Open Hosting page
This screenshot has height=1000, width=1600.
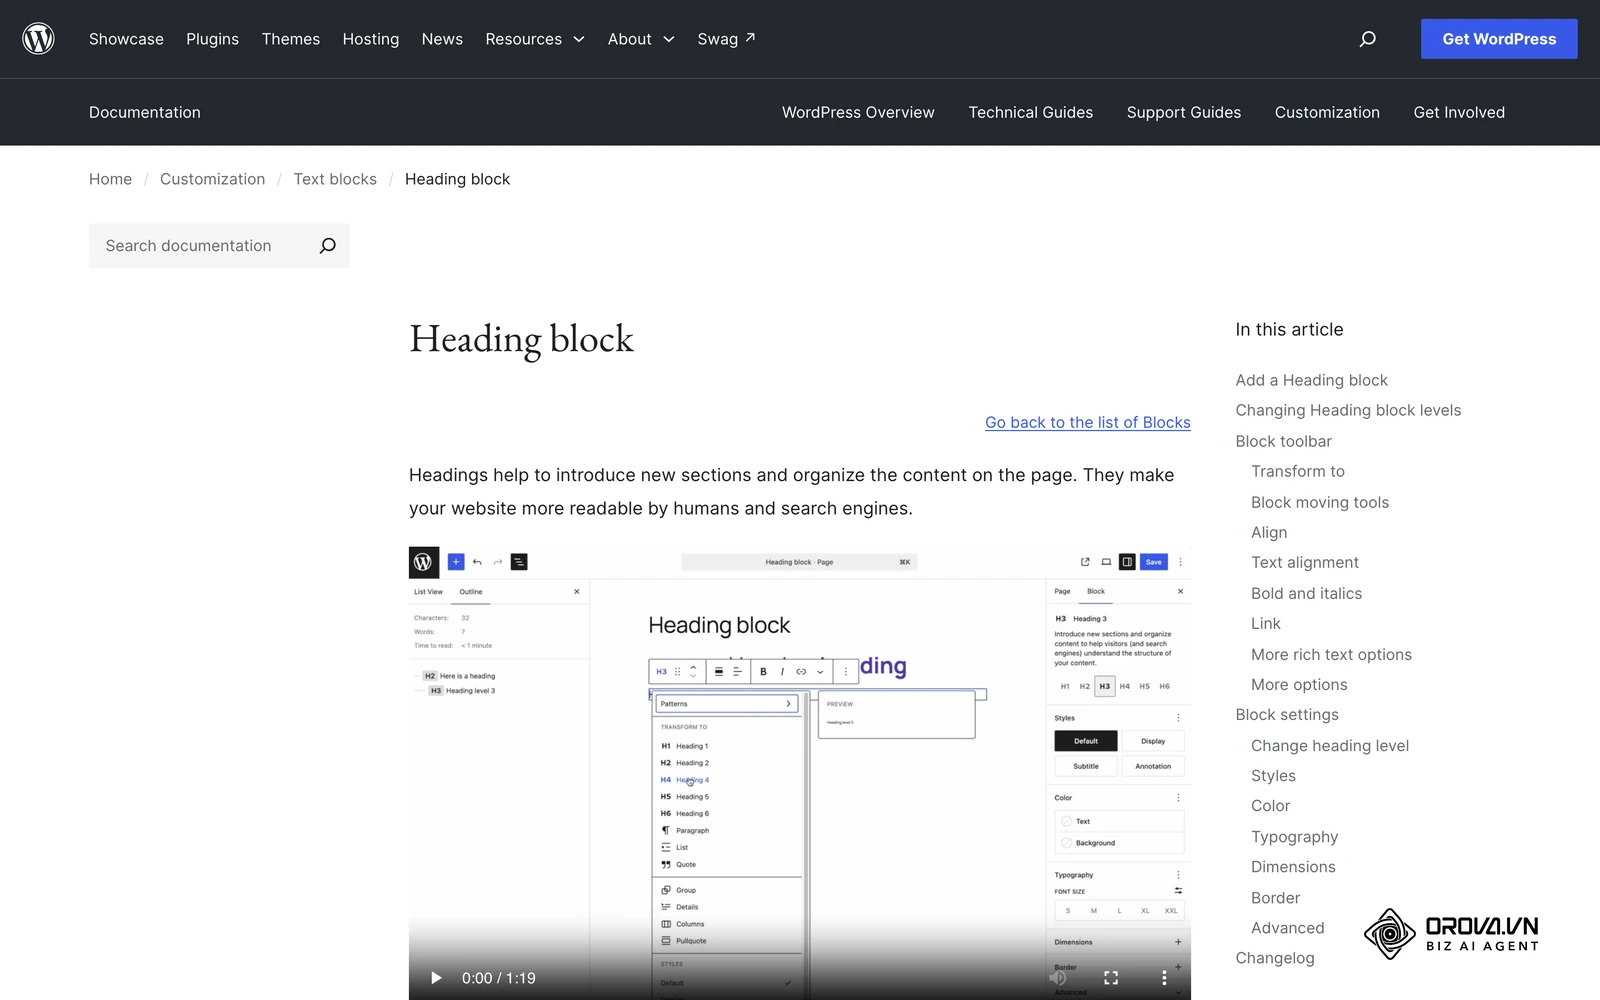[371, 39]
